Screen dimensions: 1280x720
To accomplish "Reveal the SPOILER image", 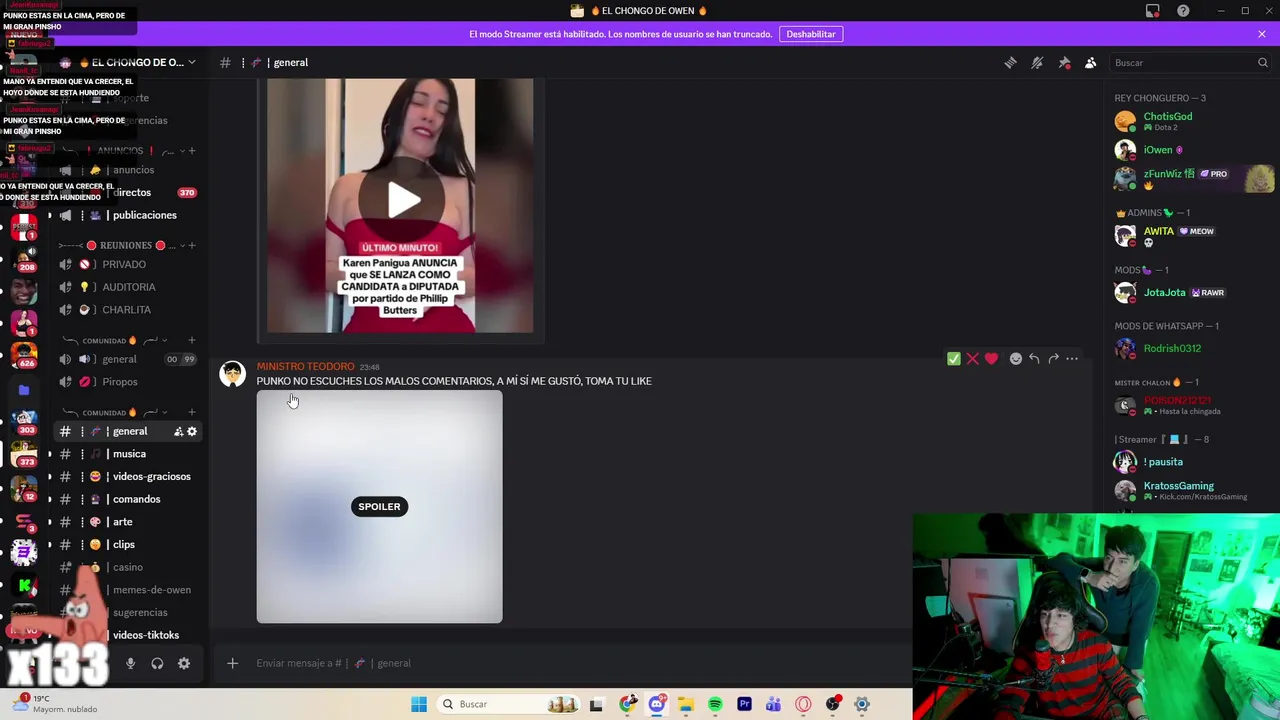I will (379, 506).
